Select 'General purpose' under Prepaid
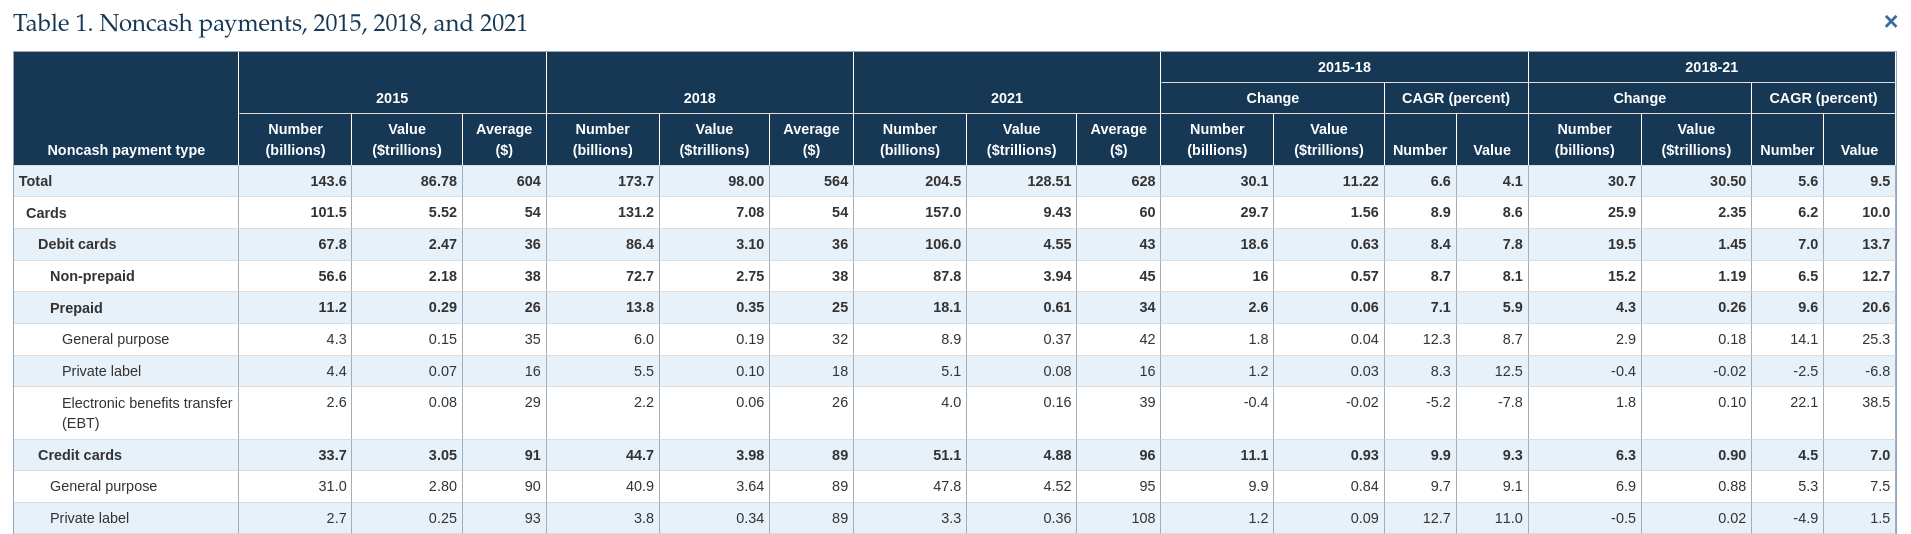1911x534 pixels. click(x=115, y=339)
